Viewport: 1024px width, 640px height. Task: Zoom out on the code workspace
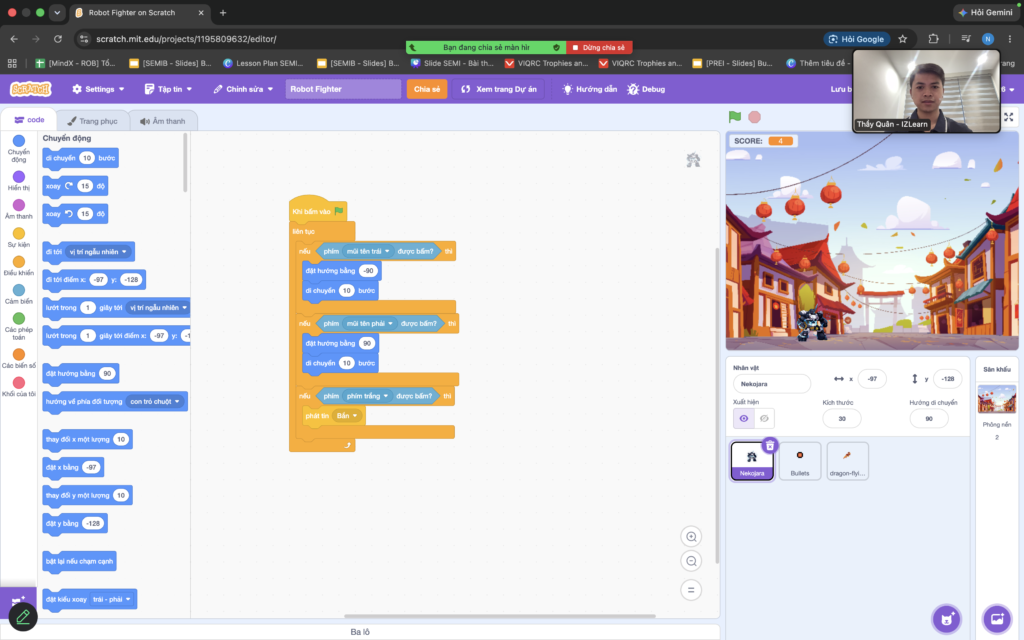(691, 561)
